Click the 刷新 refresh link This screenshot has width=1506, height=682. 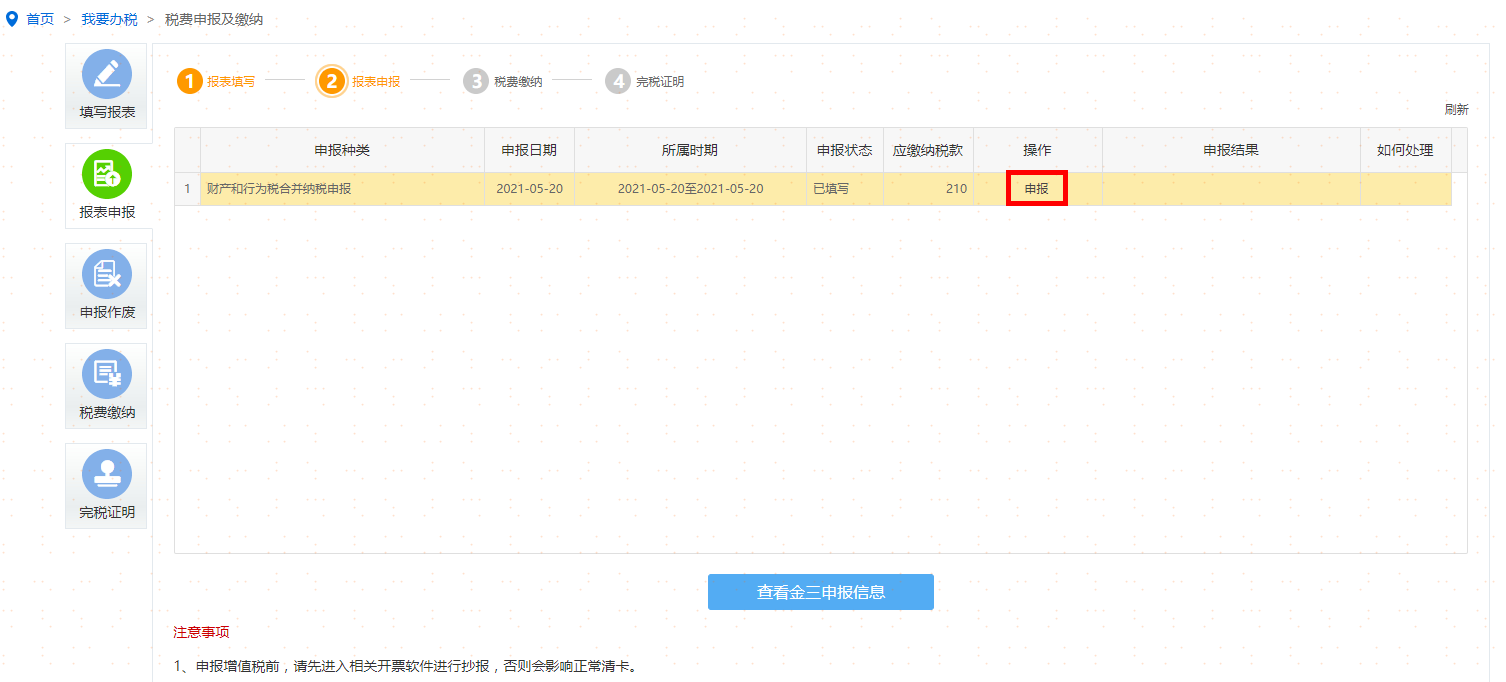coord(1456,109)
